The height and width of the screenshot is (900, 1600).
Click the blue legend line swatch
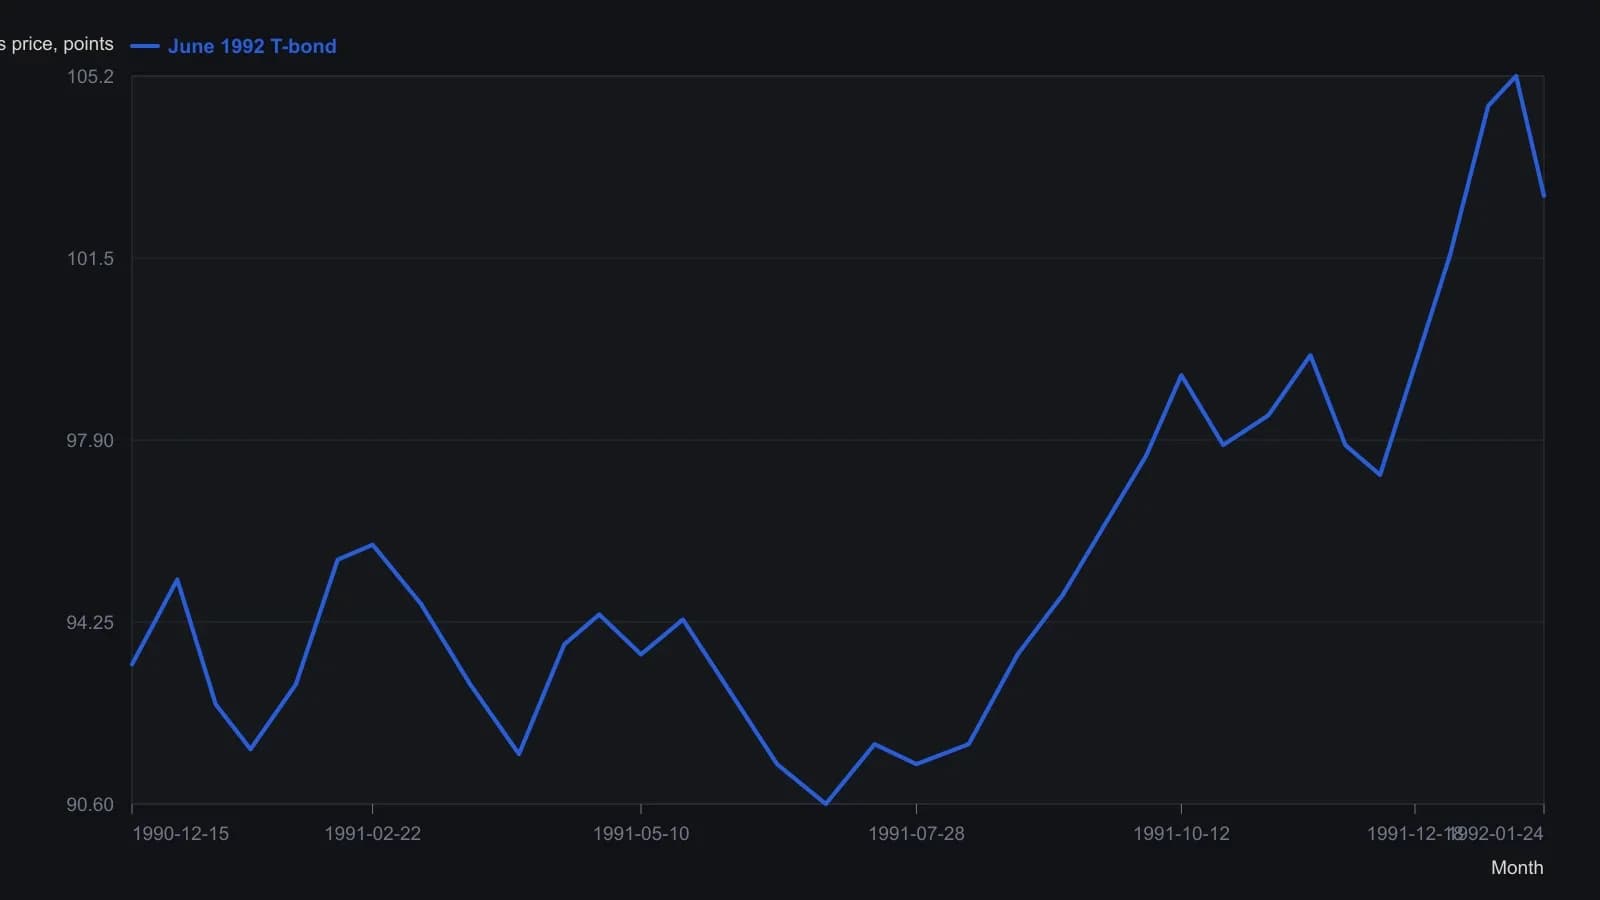(145, 46)
